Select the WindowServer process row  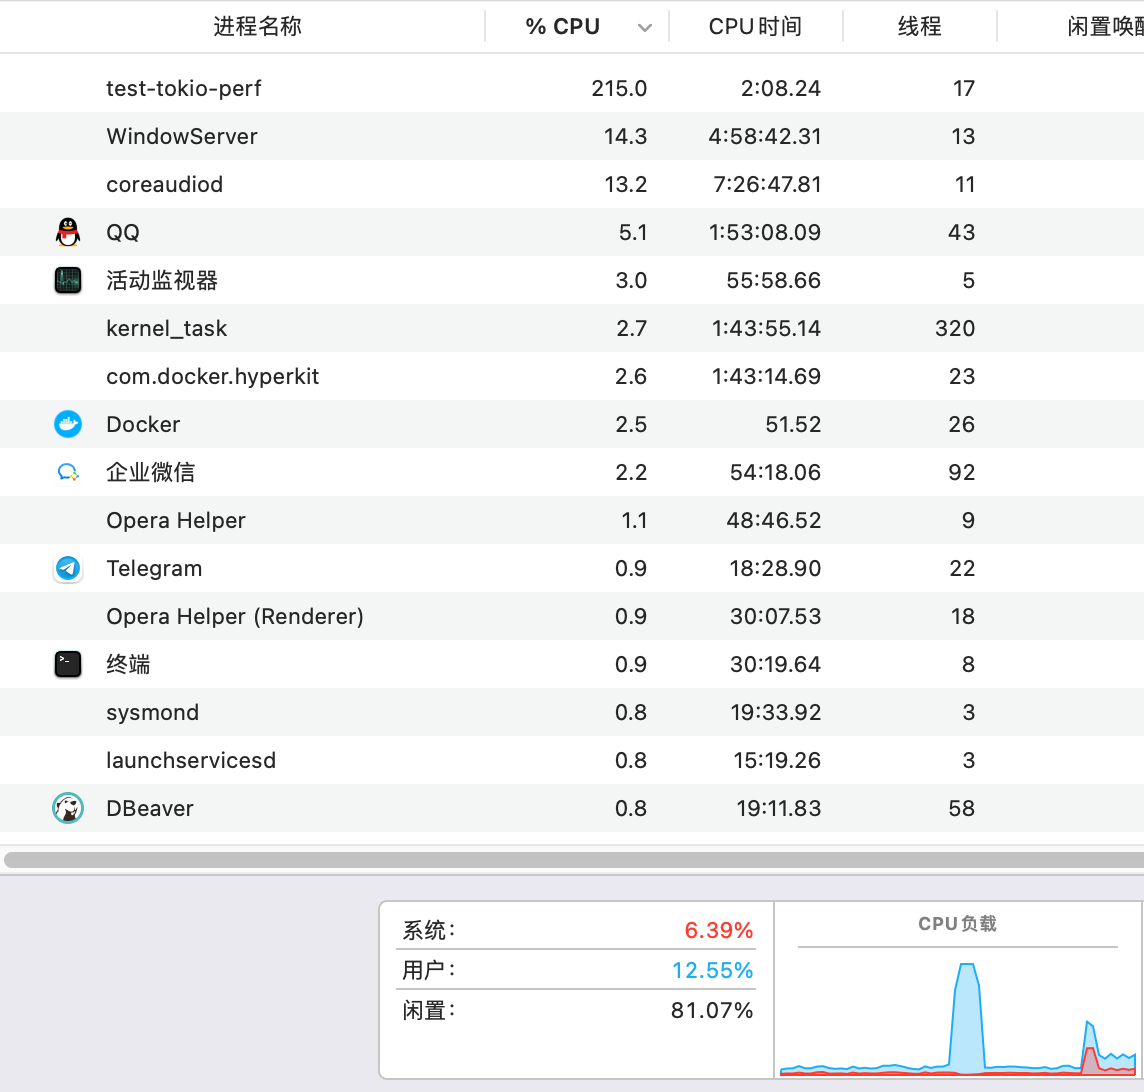(572, 136)
